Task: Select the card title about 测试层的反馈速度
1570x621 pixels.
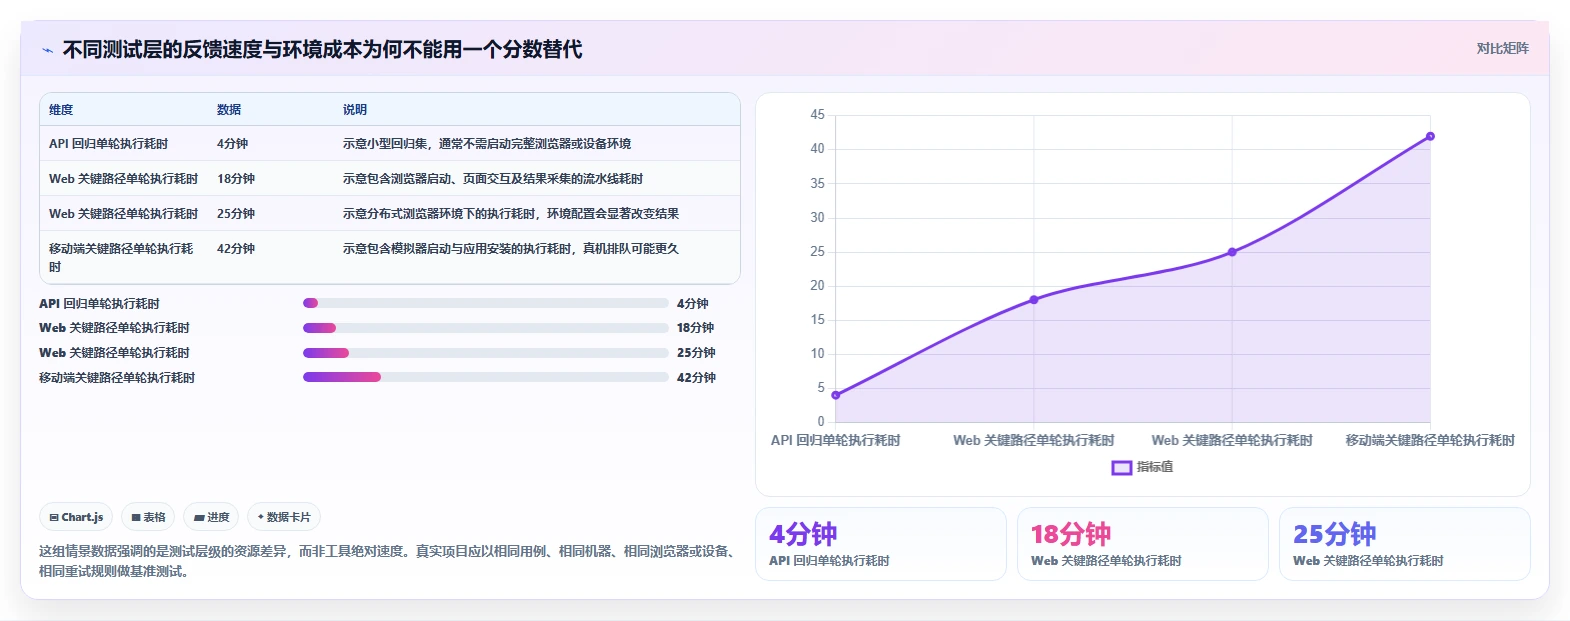Action: point(322,49)
